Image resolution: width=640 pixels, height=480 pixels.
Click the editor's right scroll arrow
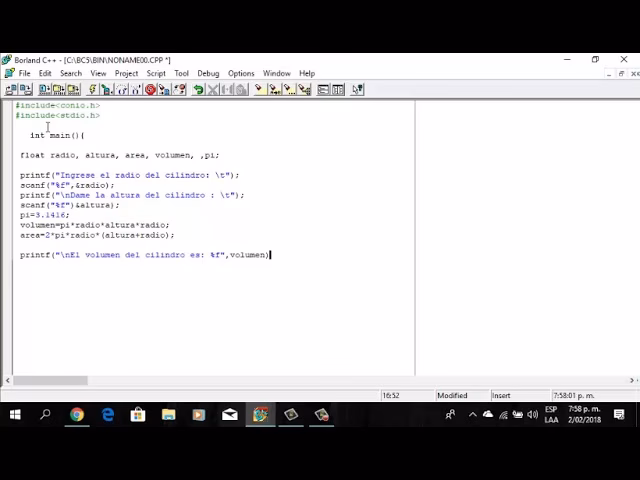[x=632, y=380]
